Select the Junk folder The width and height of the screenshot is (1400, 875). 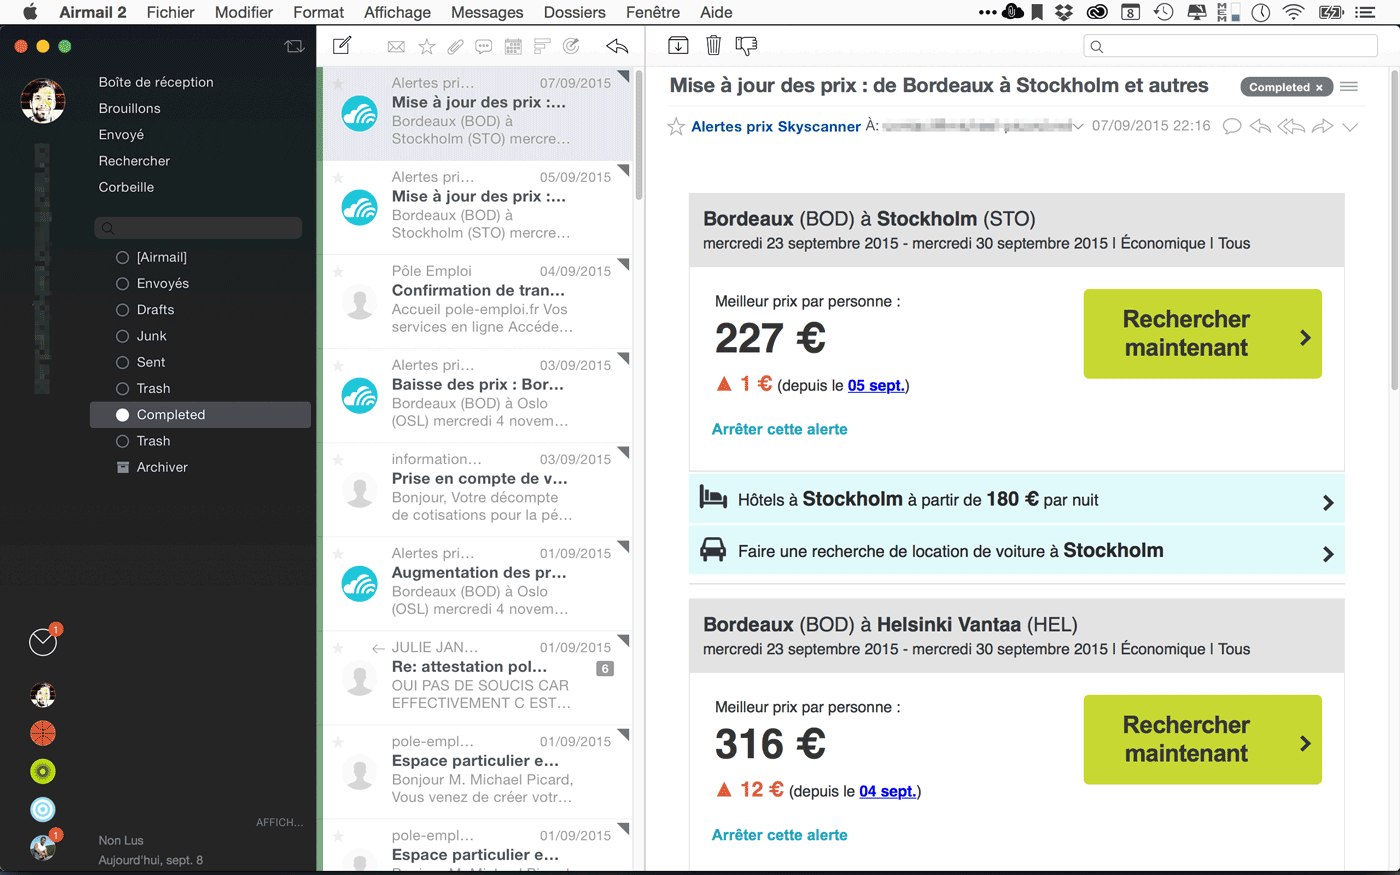[151, 336]
